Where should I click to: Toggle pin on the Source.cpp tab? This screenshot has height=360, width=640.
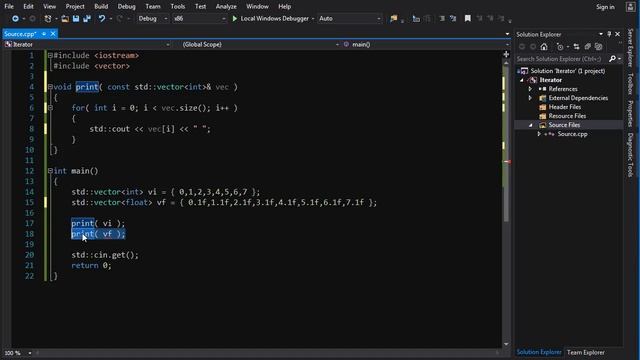(x=44, y=34)
